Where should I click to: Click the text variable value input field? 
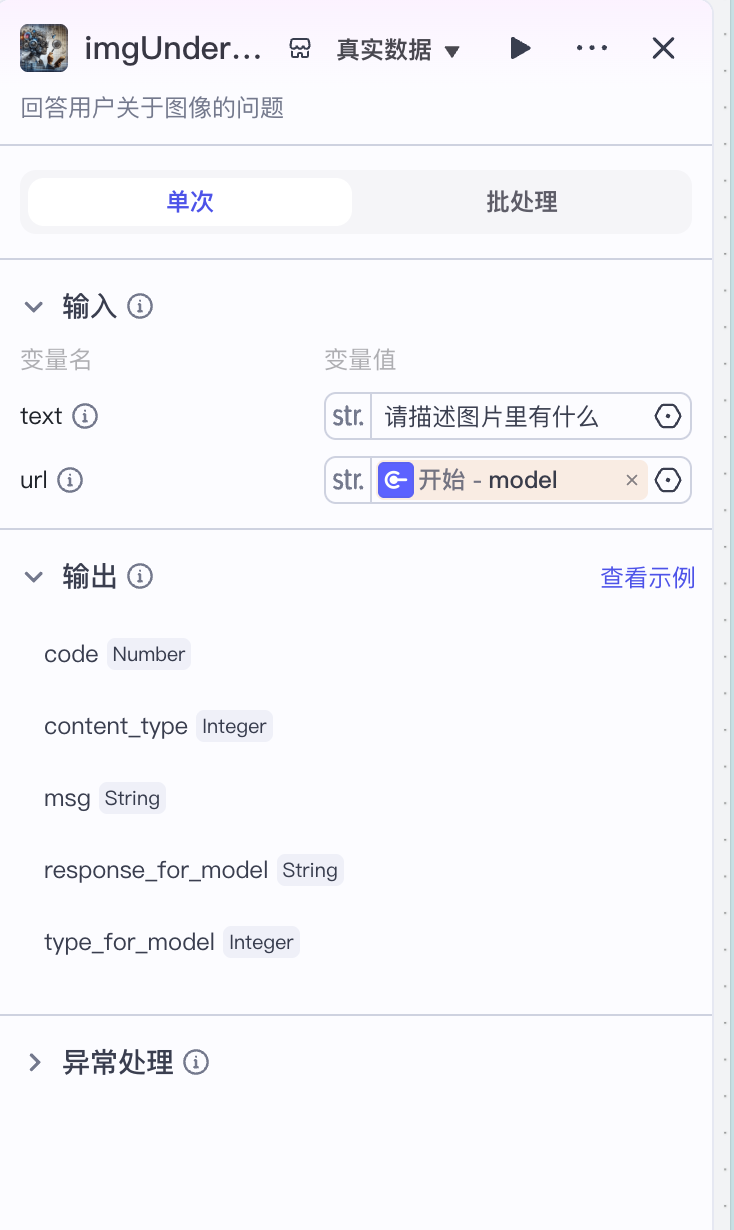pyautogui.click(x=510, y=416)
